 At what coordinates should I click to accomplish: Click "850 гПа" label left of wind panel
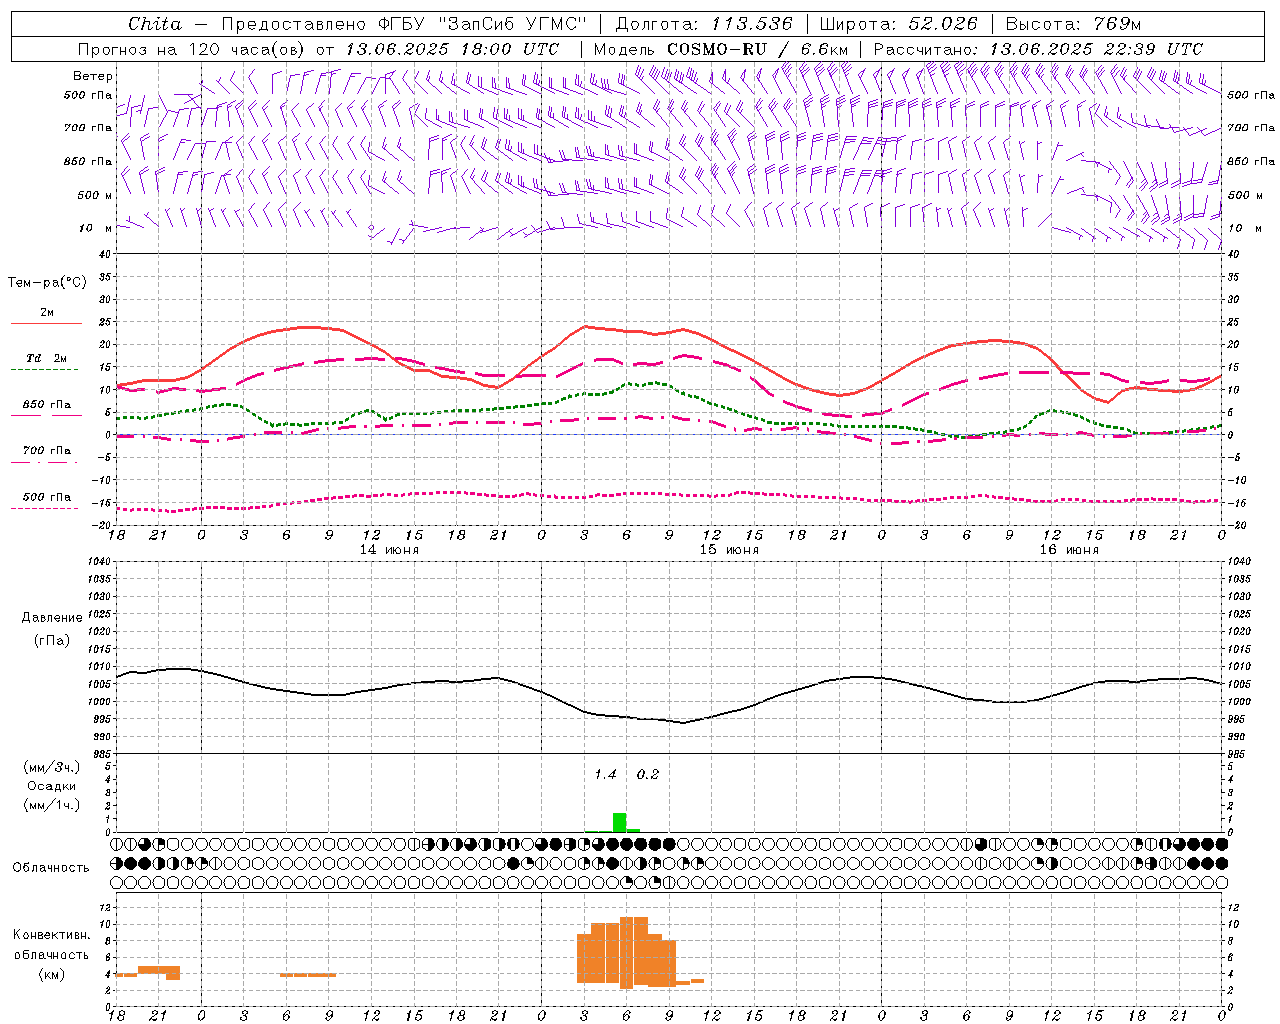pos(88,161)
